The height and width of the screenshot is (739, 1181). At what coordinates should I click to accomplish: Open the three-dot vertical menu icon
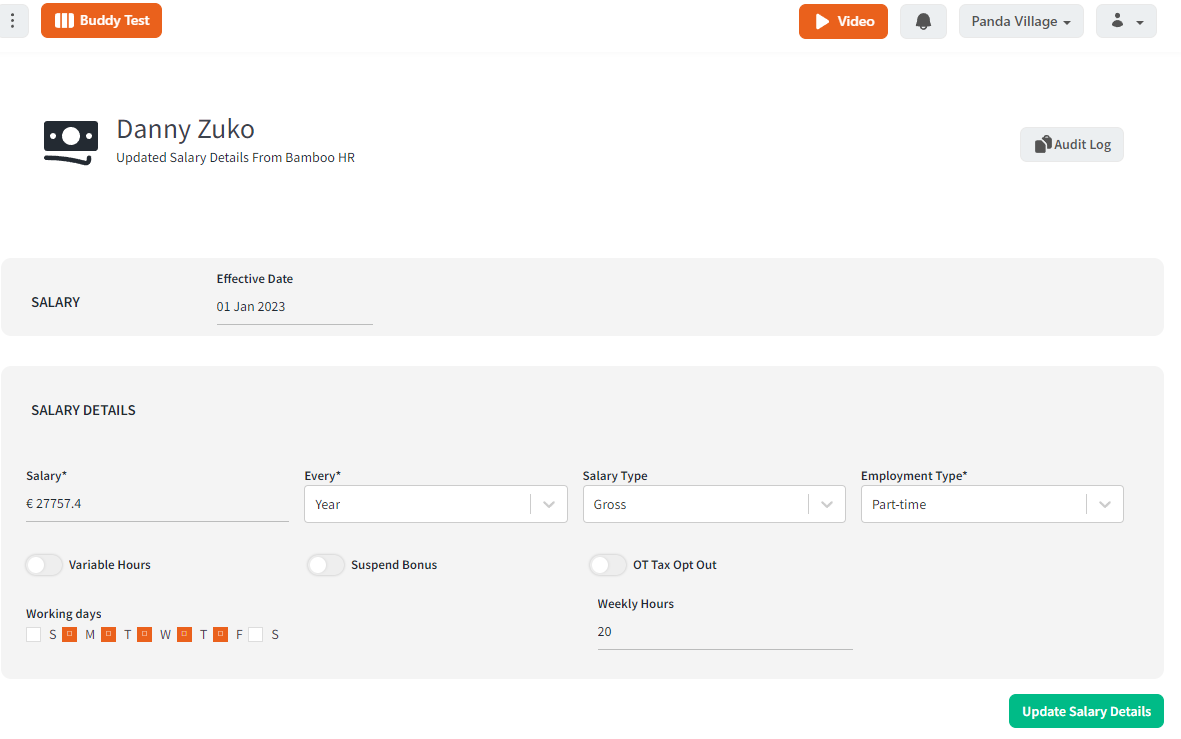tap(12, 20)
